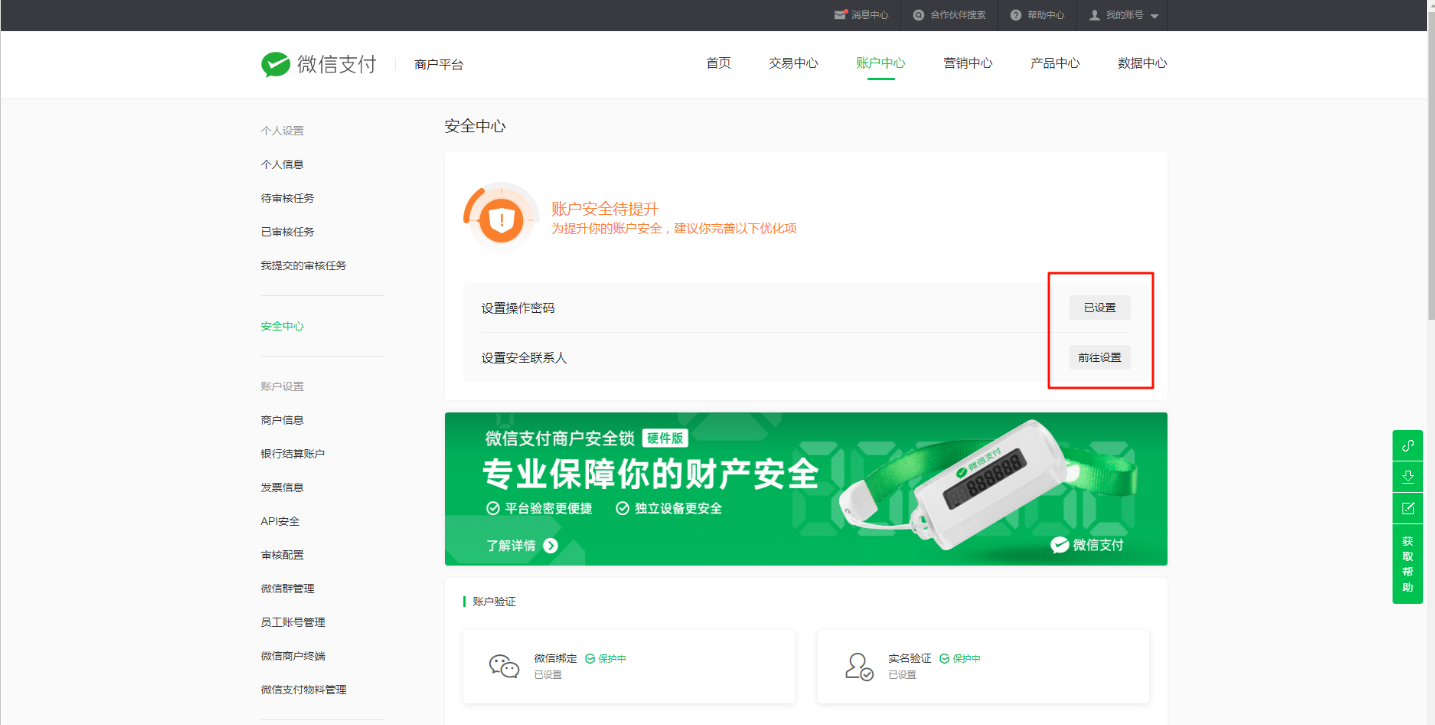The height and width of the screenshot is (725, 1435).
Task: Click the 帮助中心 question mark icon
Action: pos(1016,15)
